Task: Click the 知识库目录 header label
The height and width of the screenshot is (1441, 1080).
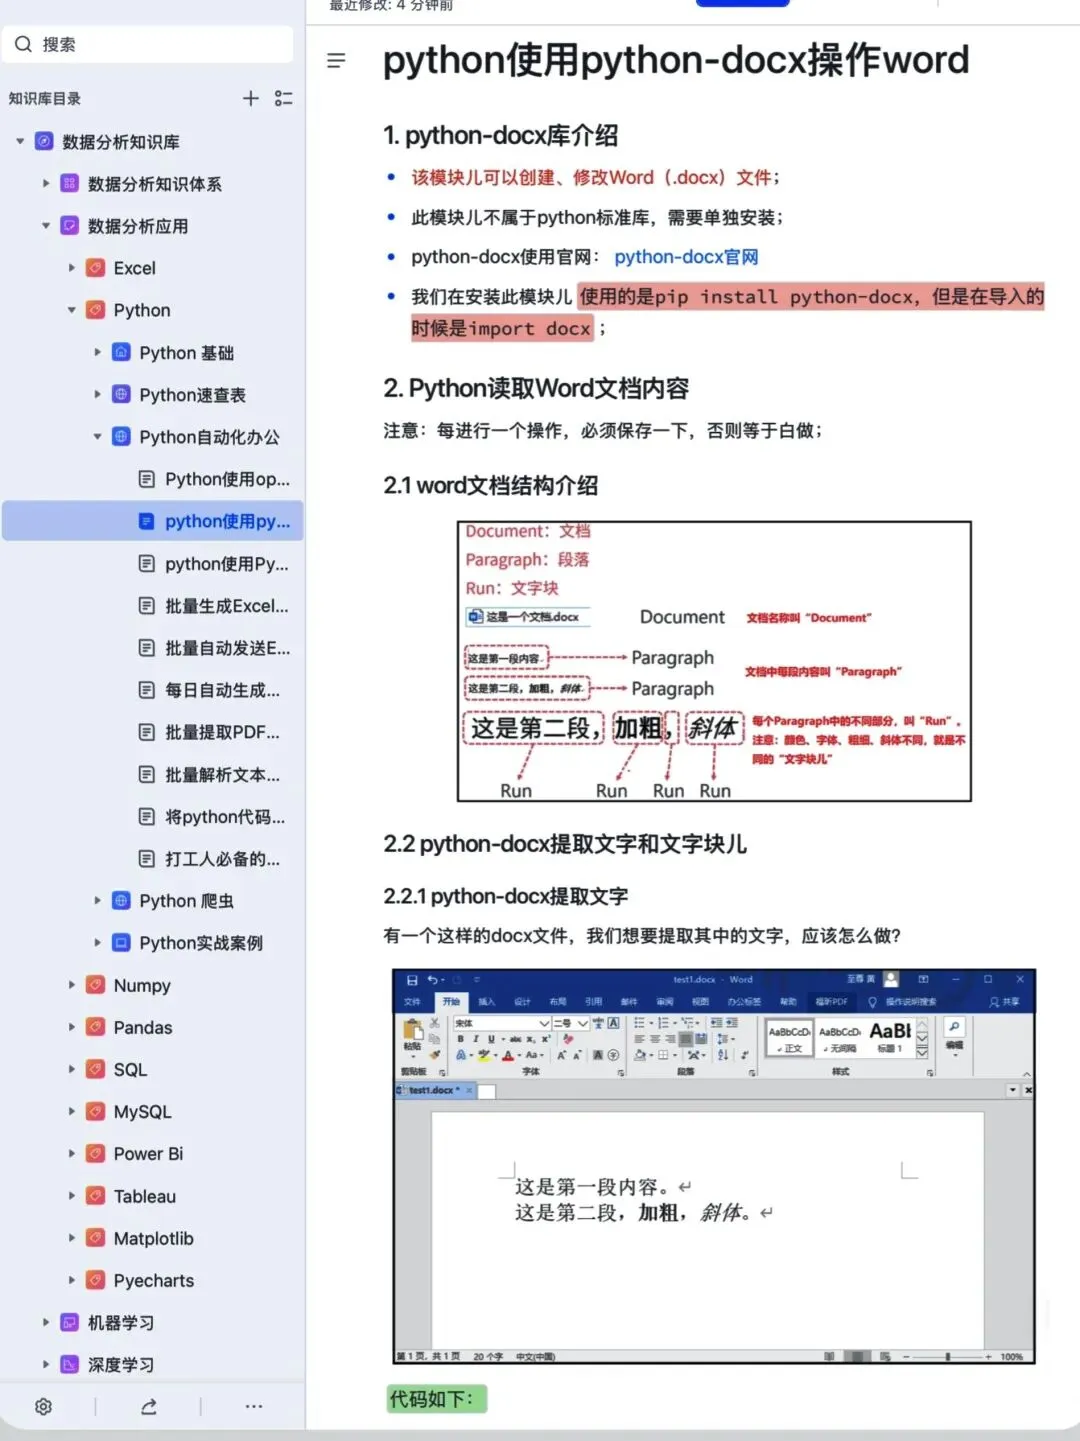Action: pos(45,98)
